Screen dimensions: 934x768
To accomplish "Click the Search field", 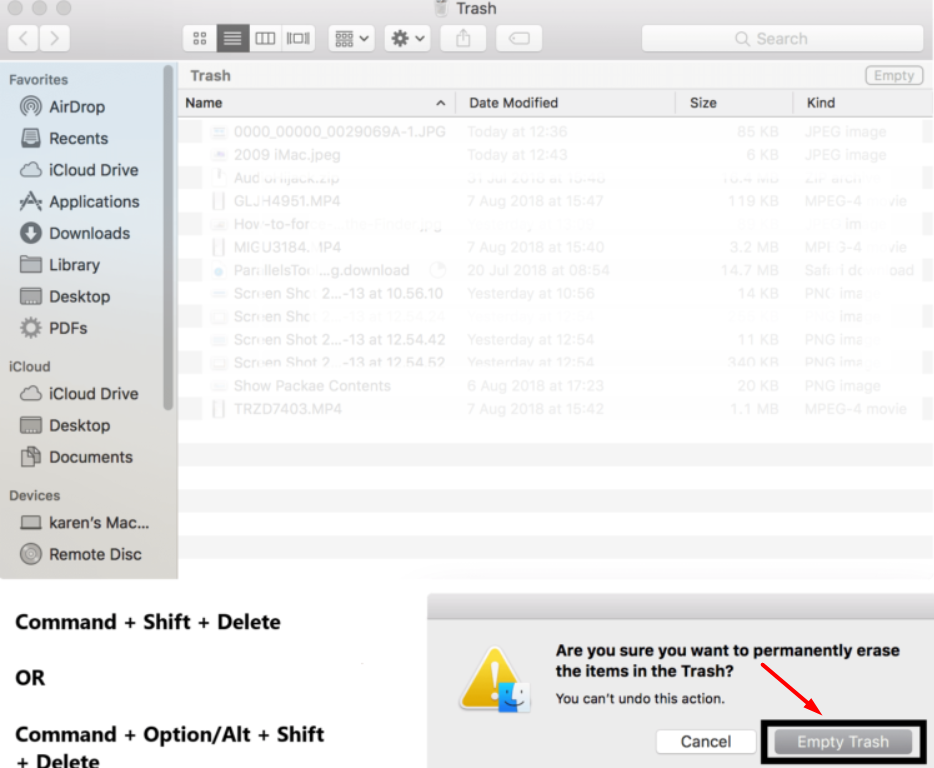I will pos(782,39).
